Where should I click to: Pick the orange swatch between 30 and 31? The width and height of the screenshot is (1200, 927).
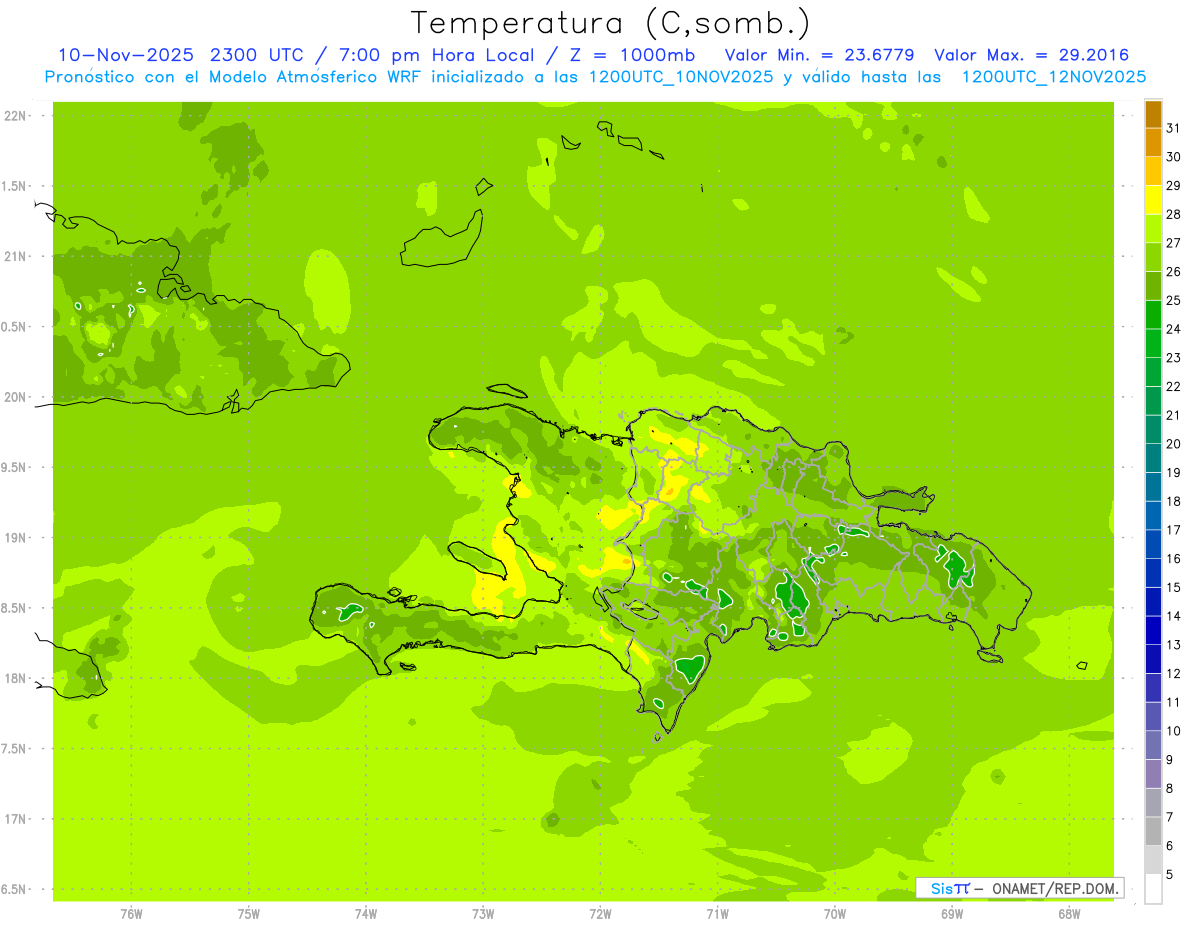(x=1153, y=143)
